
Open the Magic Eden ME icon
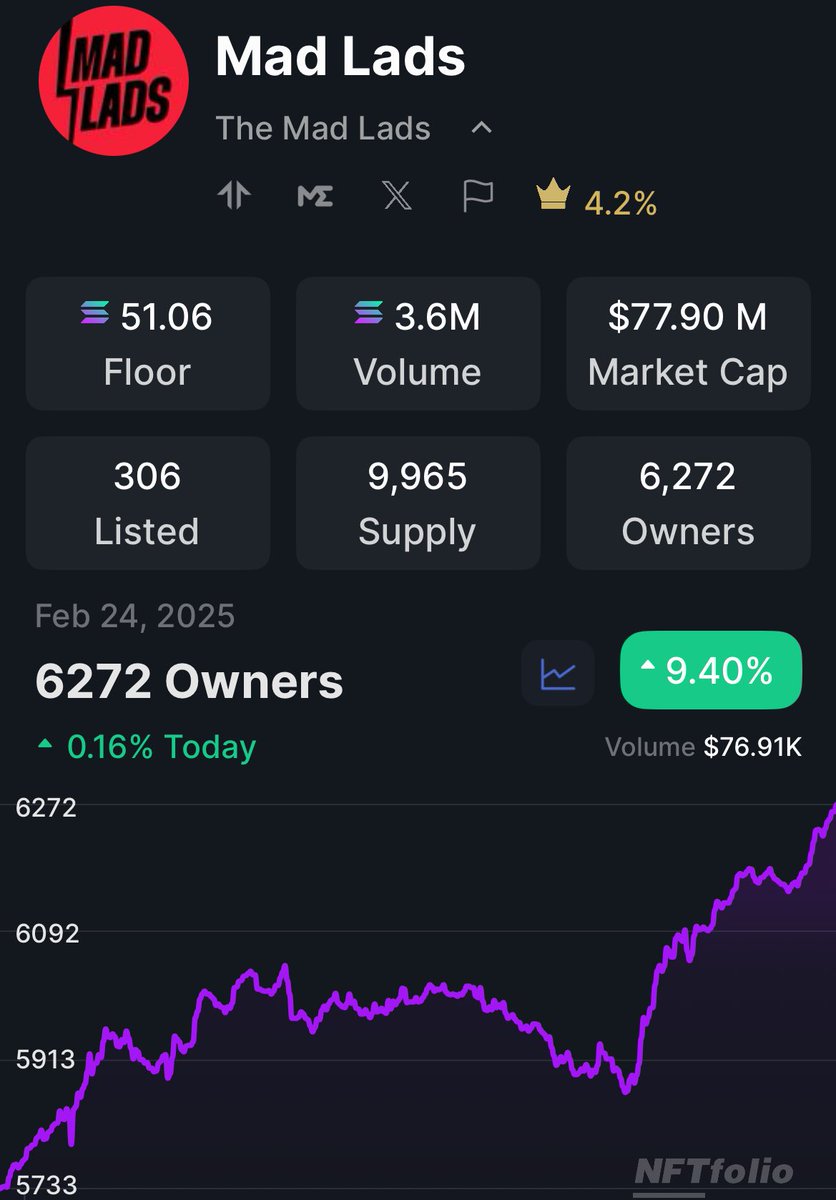(x=315, y=196)
